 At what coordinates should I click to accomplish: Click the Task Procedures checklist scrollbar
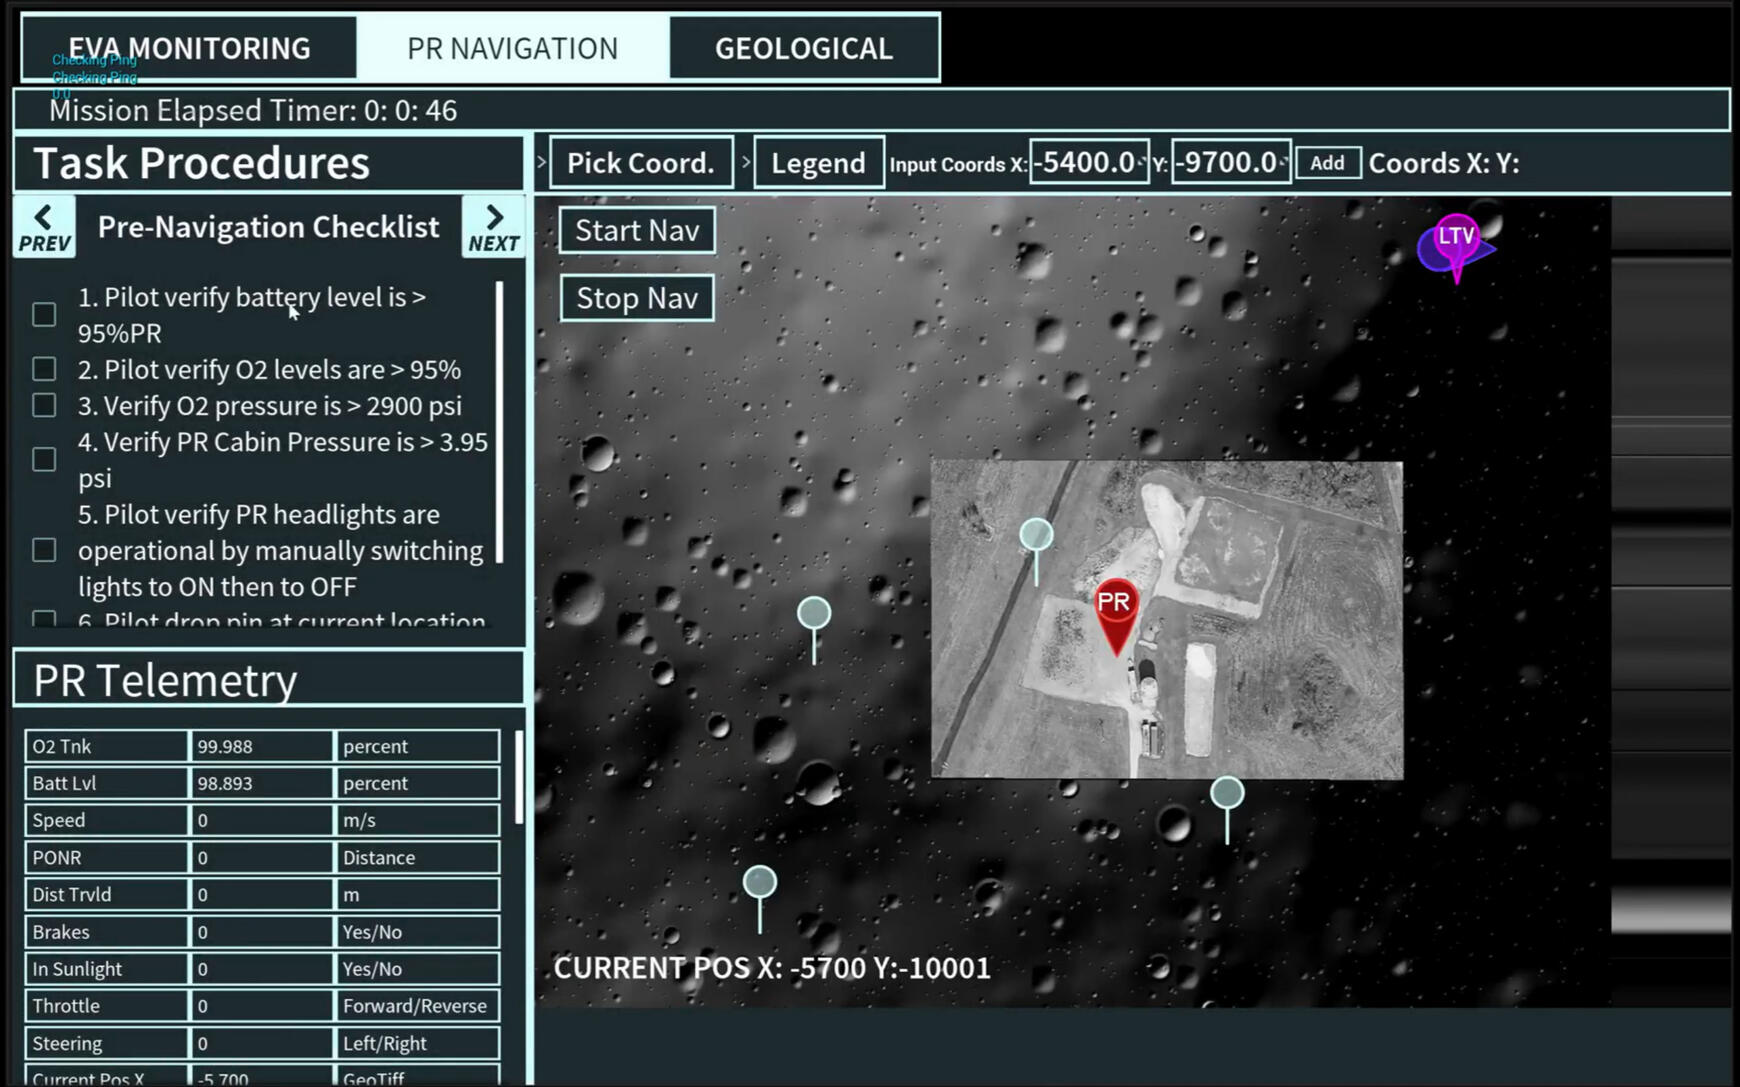pyautogui.click(x=499, y=420)
